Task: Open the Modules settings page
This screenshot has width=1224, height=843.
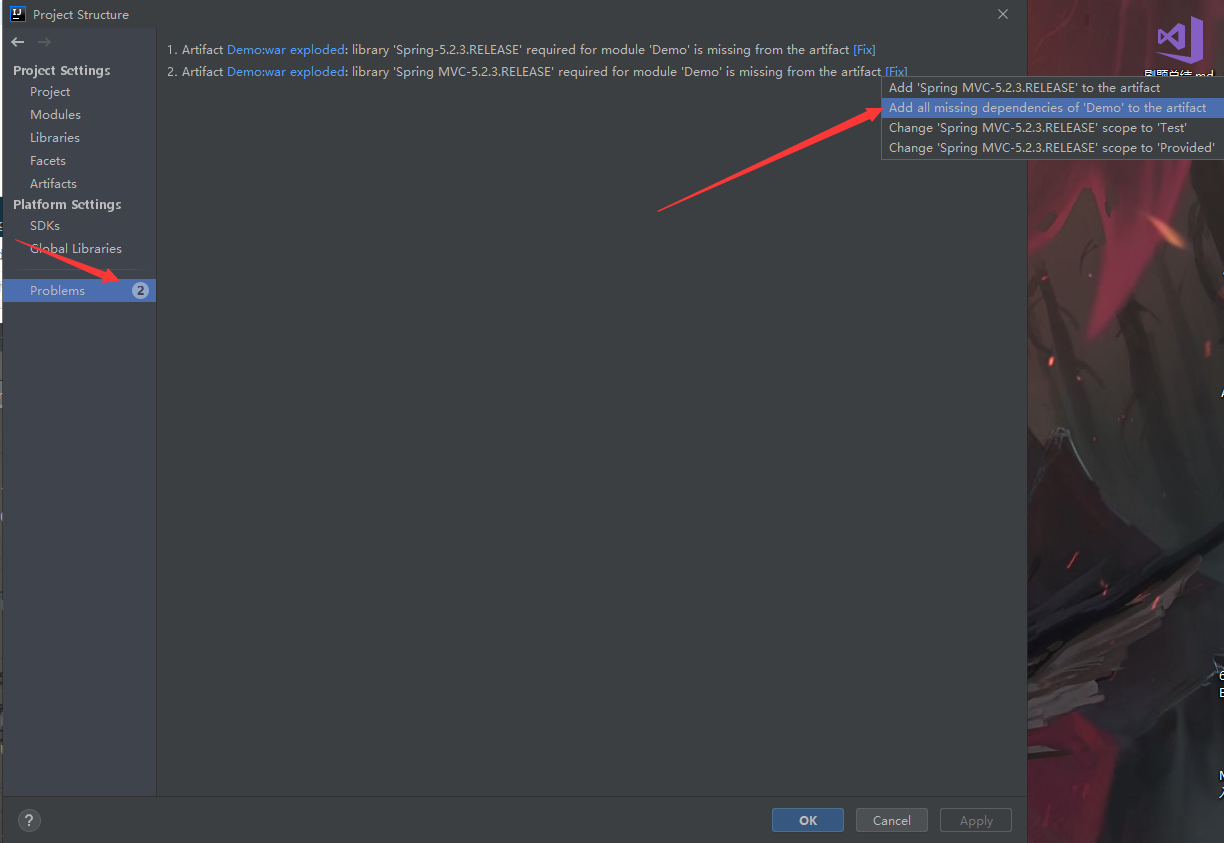Action: [55, 114]
